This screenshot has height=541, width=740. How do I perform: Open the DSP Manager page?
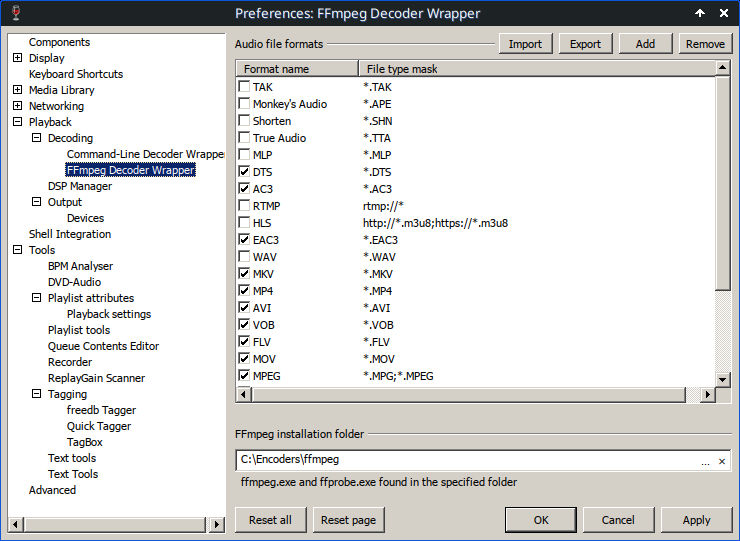[80, 186]
